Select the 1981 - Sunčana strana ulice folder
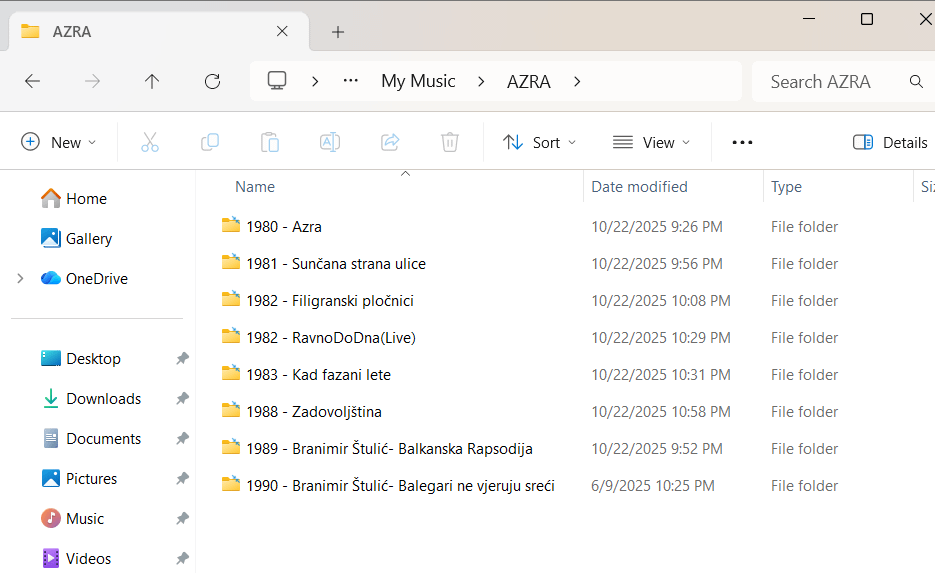This screenshot has width=935, height=573. click(x=336, y=264)
